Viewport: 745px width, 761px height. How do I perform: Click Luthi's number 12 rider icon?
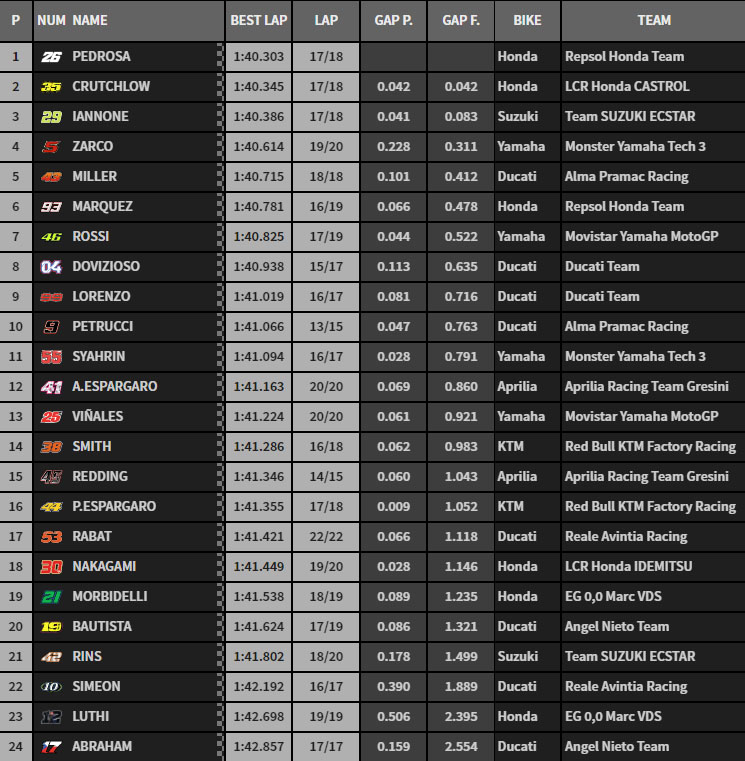[x=51, y=717]
